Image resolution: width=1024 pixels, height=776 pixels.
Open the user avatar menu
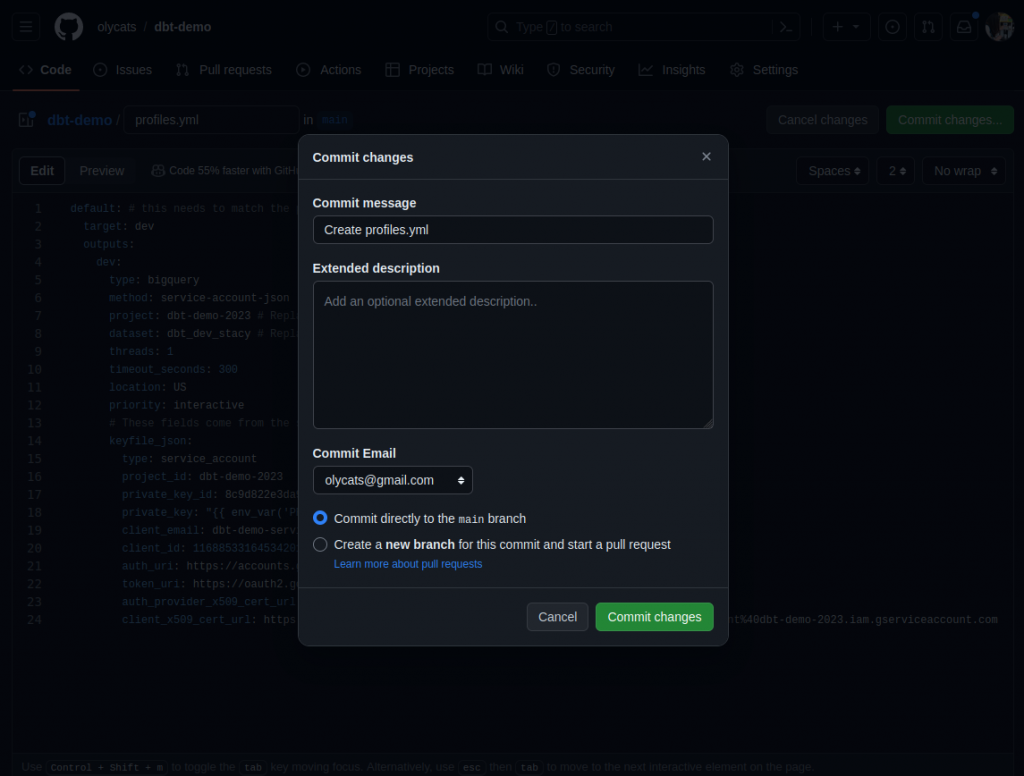(x=999, y=27)
